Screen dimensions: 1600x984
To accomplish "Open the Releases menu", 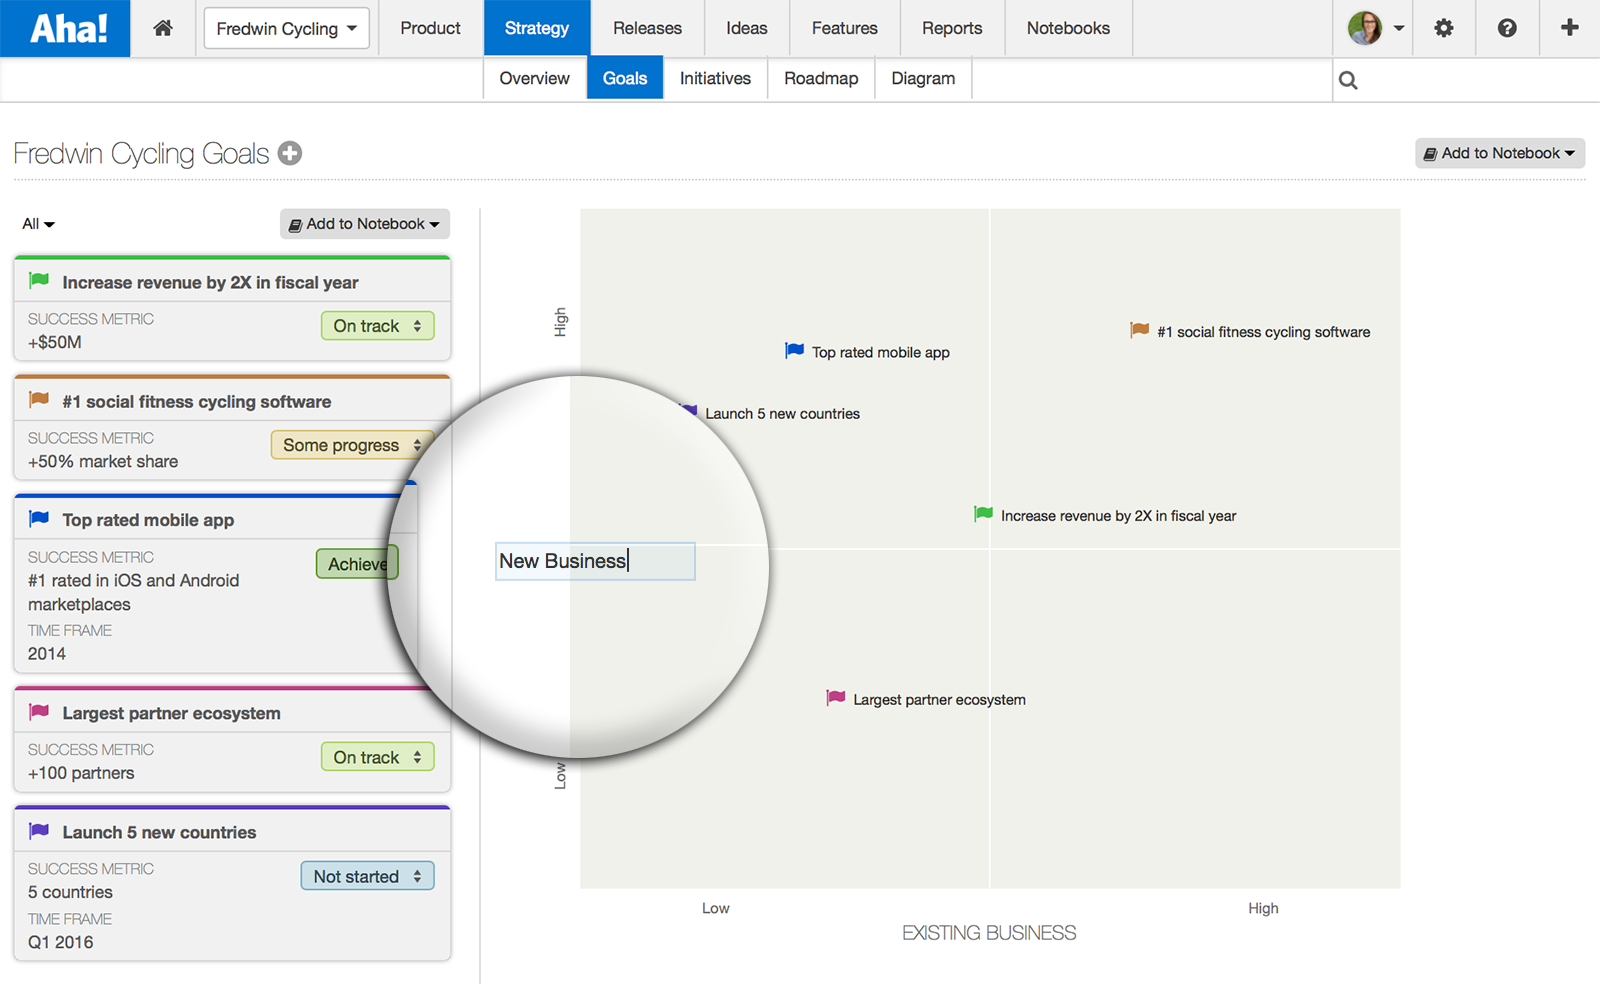I will click(648, 28).
